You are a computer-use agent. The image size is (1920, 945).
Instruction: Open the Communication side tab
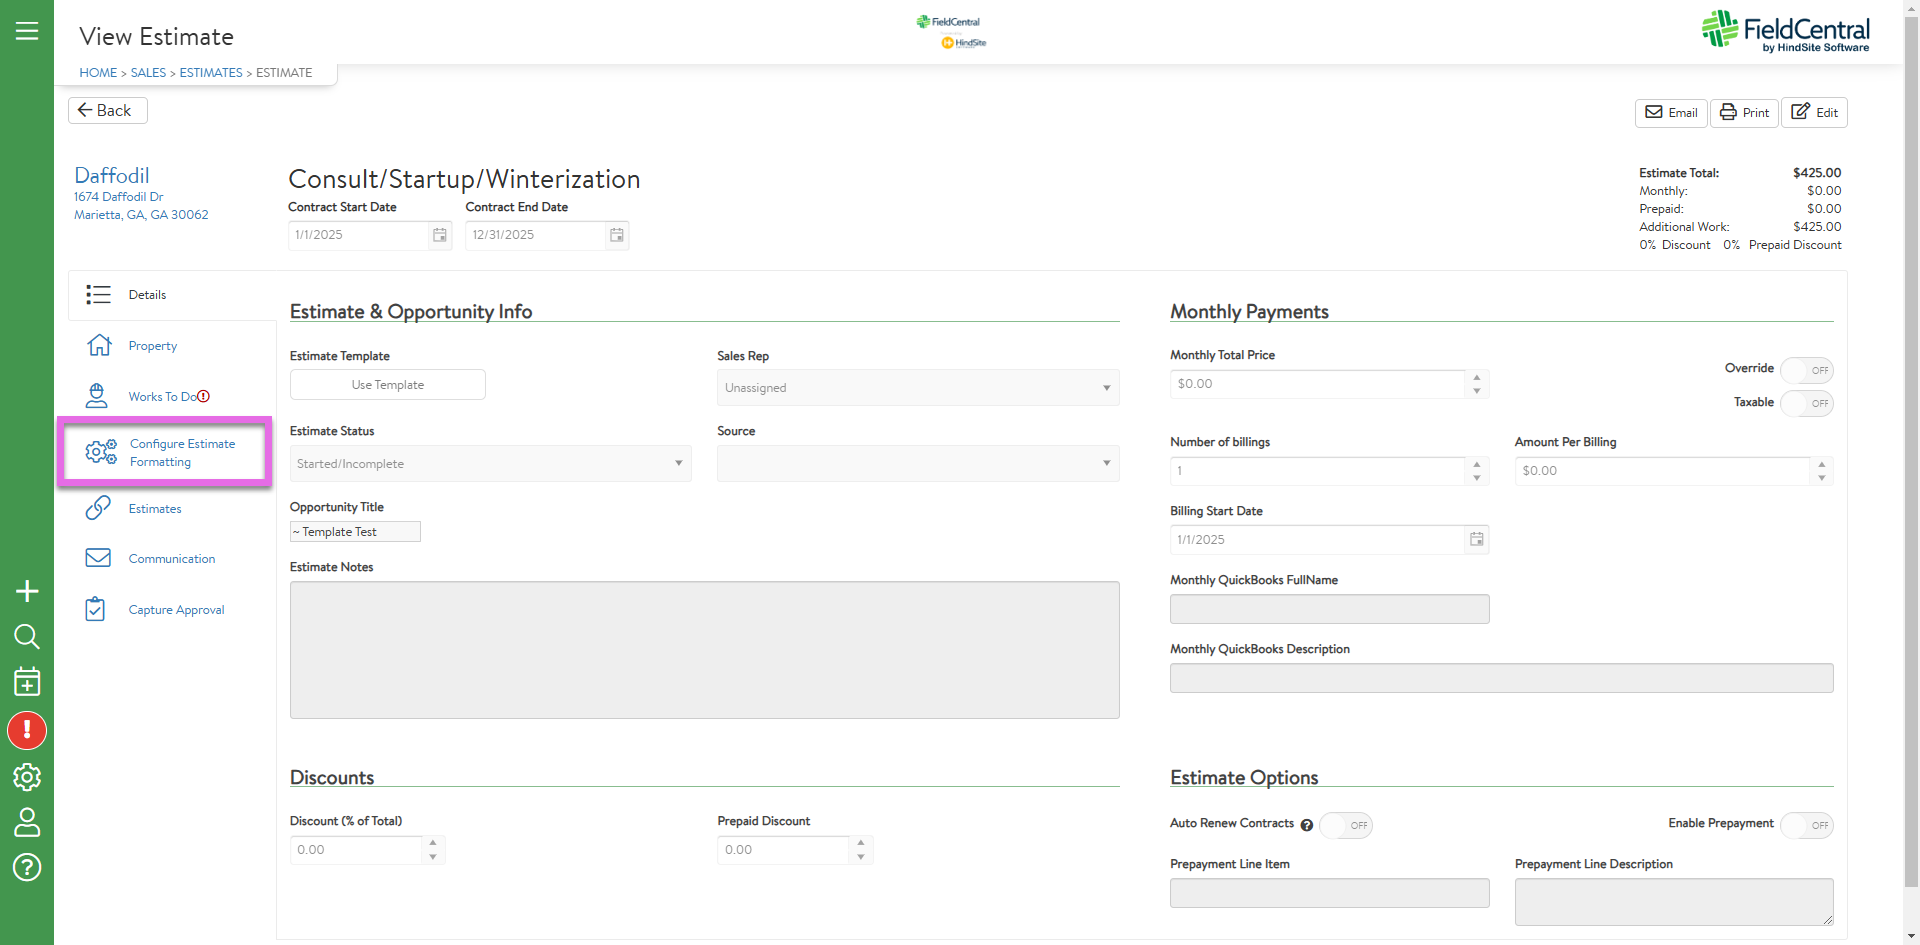click(172, 559)
